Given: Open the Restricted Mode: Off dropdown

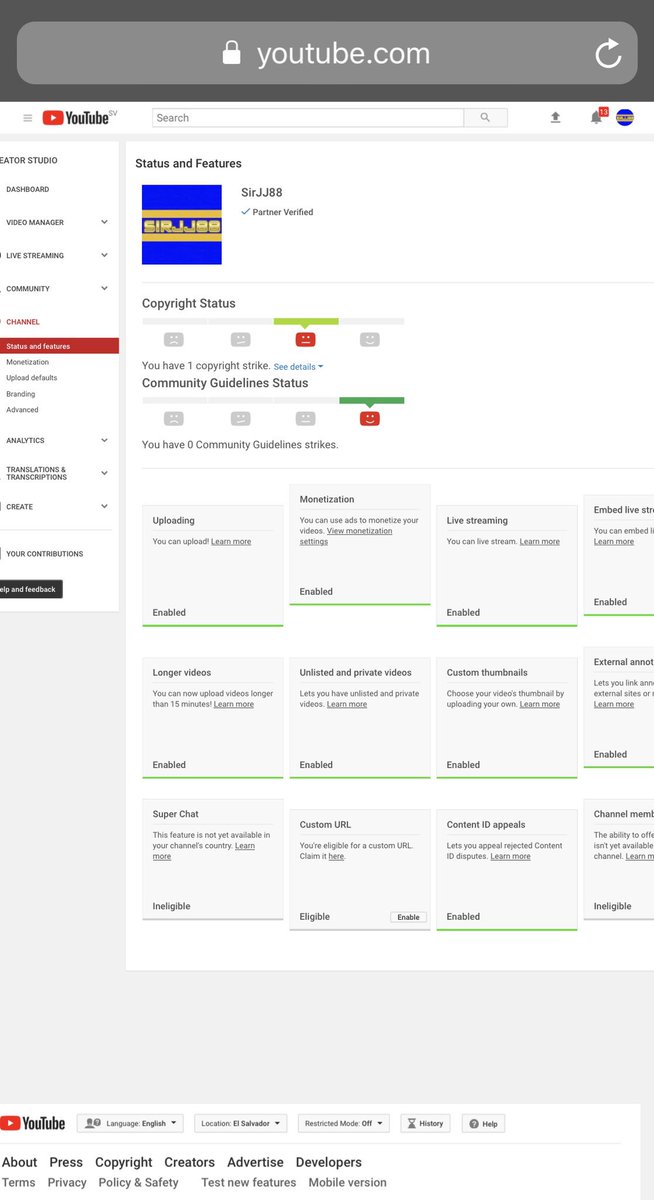Looking at the screenshot, I should 343,1123.
